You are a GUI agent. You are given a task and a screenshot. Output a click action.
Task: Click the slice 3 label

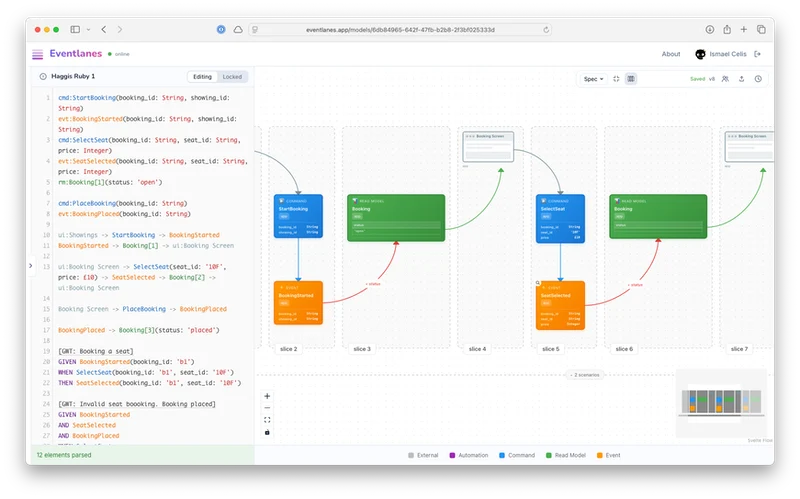[362, 349]
